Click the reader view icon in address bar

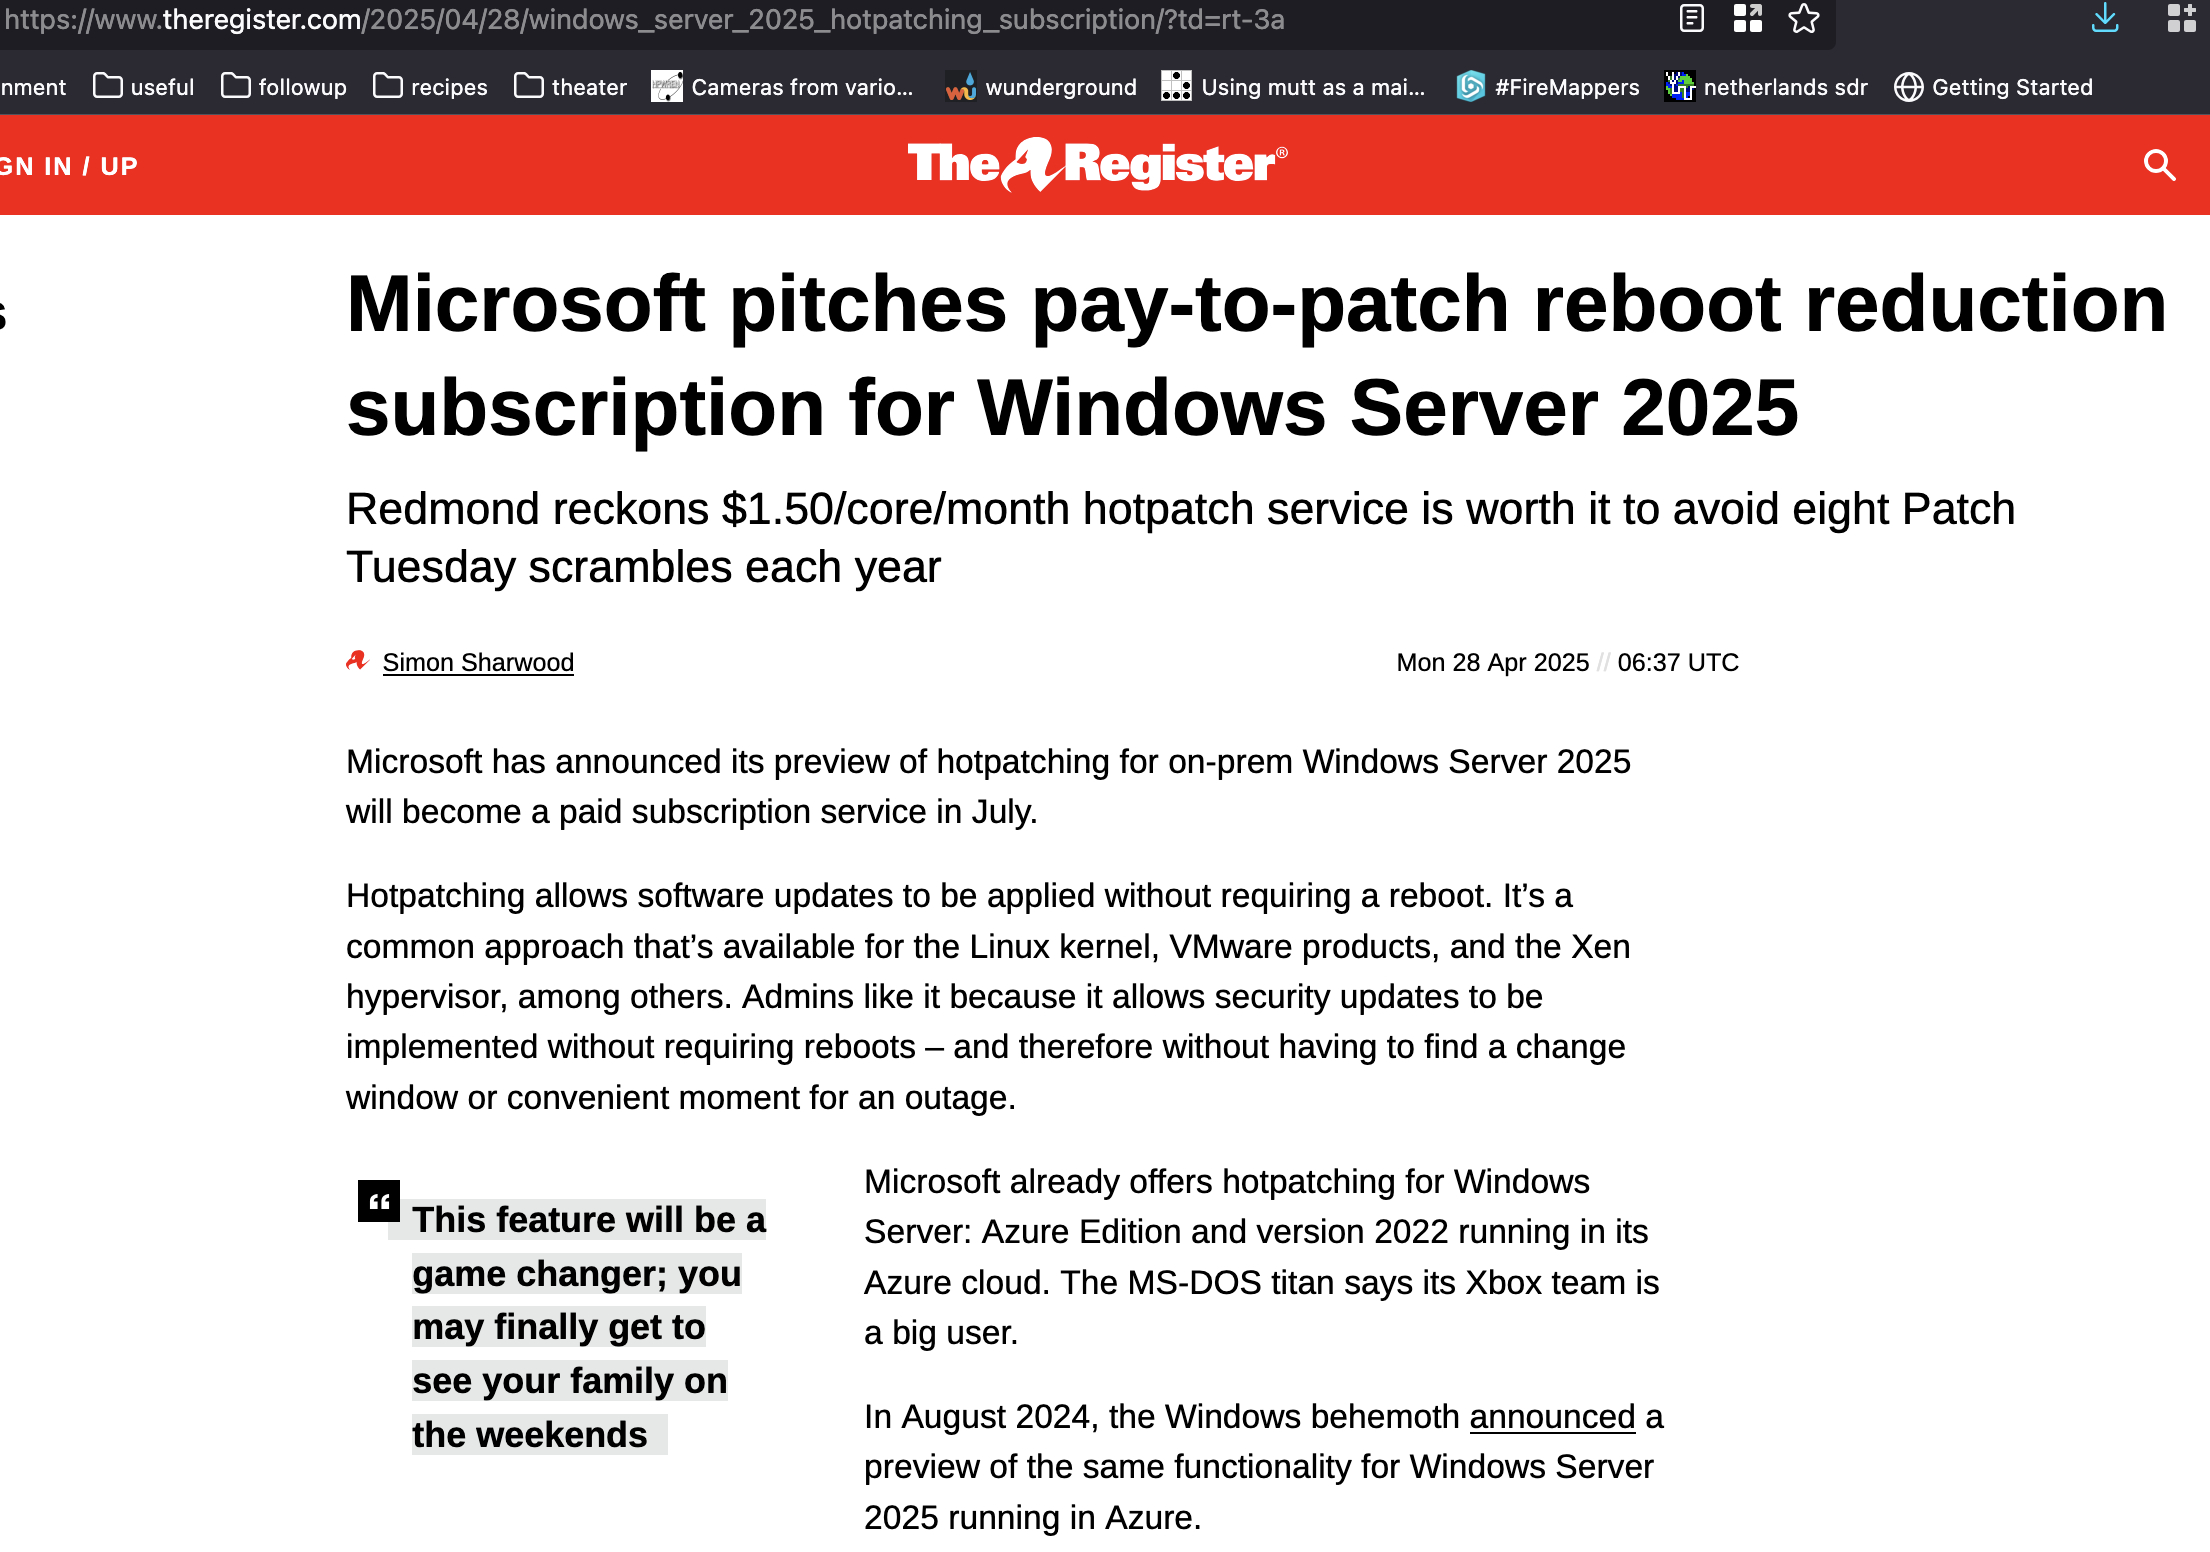point(1691,19)
